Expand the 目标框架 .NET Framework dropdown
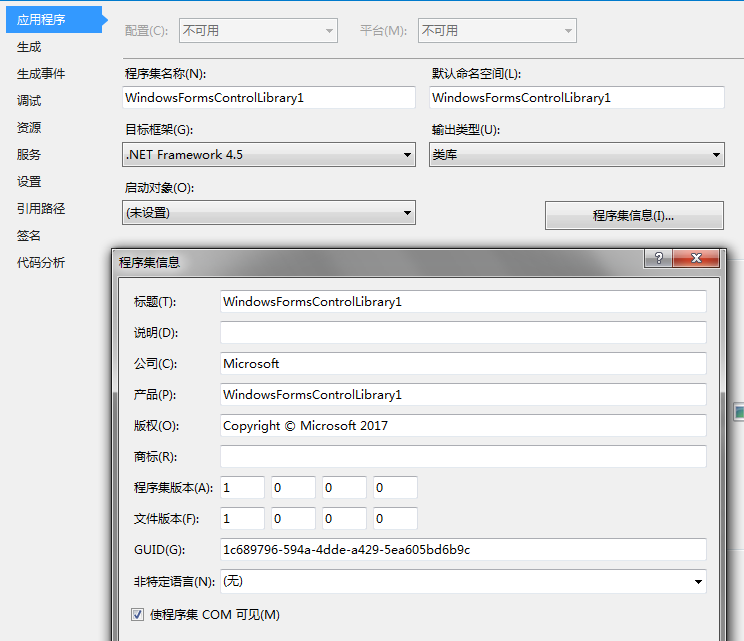The width and height of the screenshot is (744, 641). point(269,155)
